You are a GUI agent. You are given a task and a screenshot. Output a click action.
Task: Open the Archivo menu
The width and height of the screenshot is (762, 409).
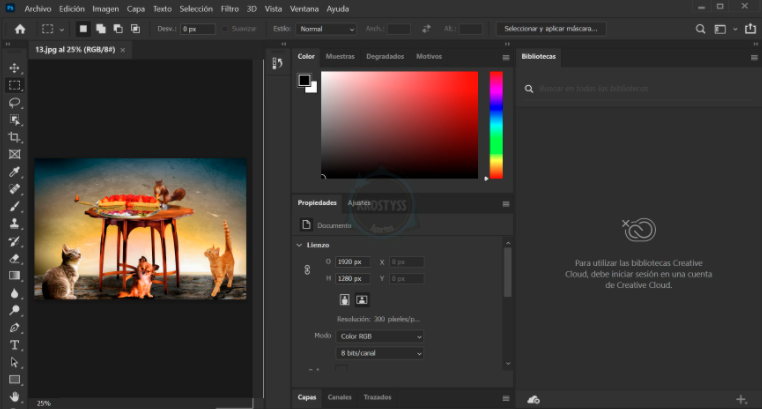click(x=38, y=9)
